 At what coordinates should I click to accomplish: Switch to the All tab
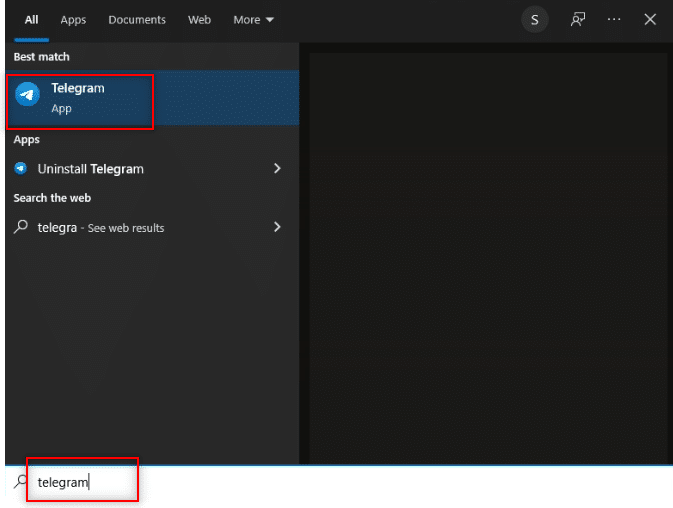click(x=31, y=20)
